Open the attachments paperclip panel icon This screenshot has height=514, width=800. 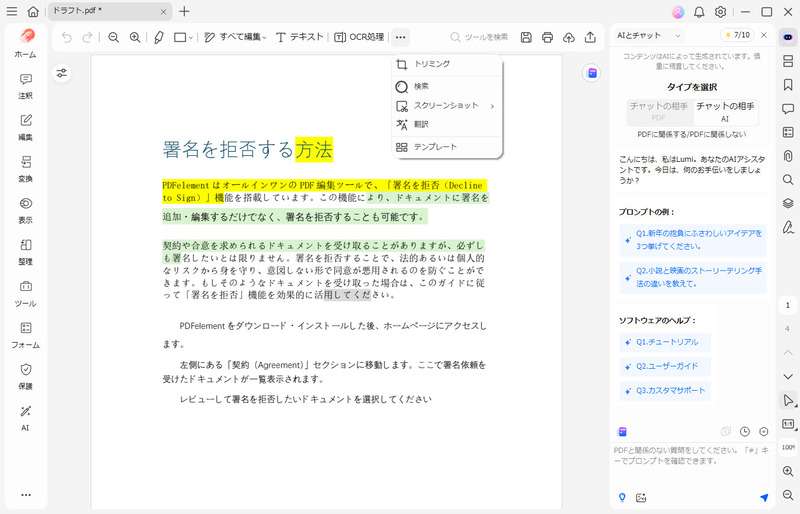(x=788, y=156)
